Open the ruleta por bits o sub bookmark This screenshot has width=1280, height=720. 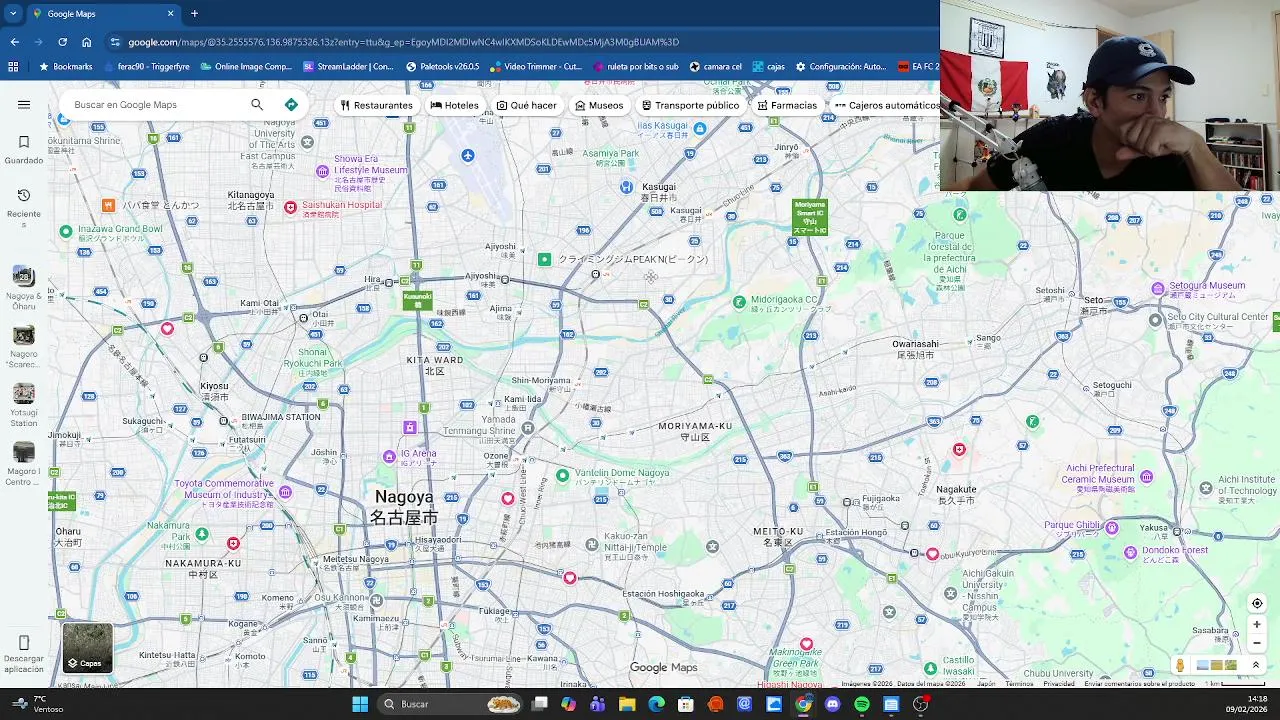tap(636, 67)
